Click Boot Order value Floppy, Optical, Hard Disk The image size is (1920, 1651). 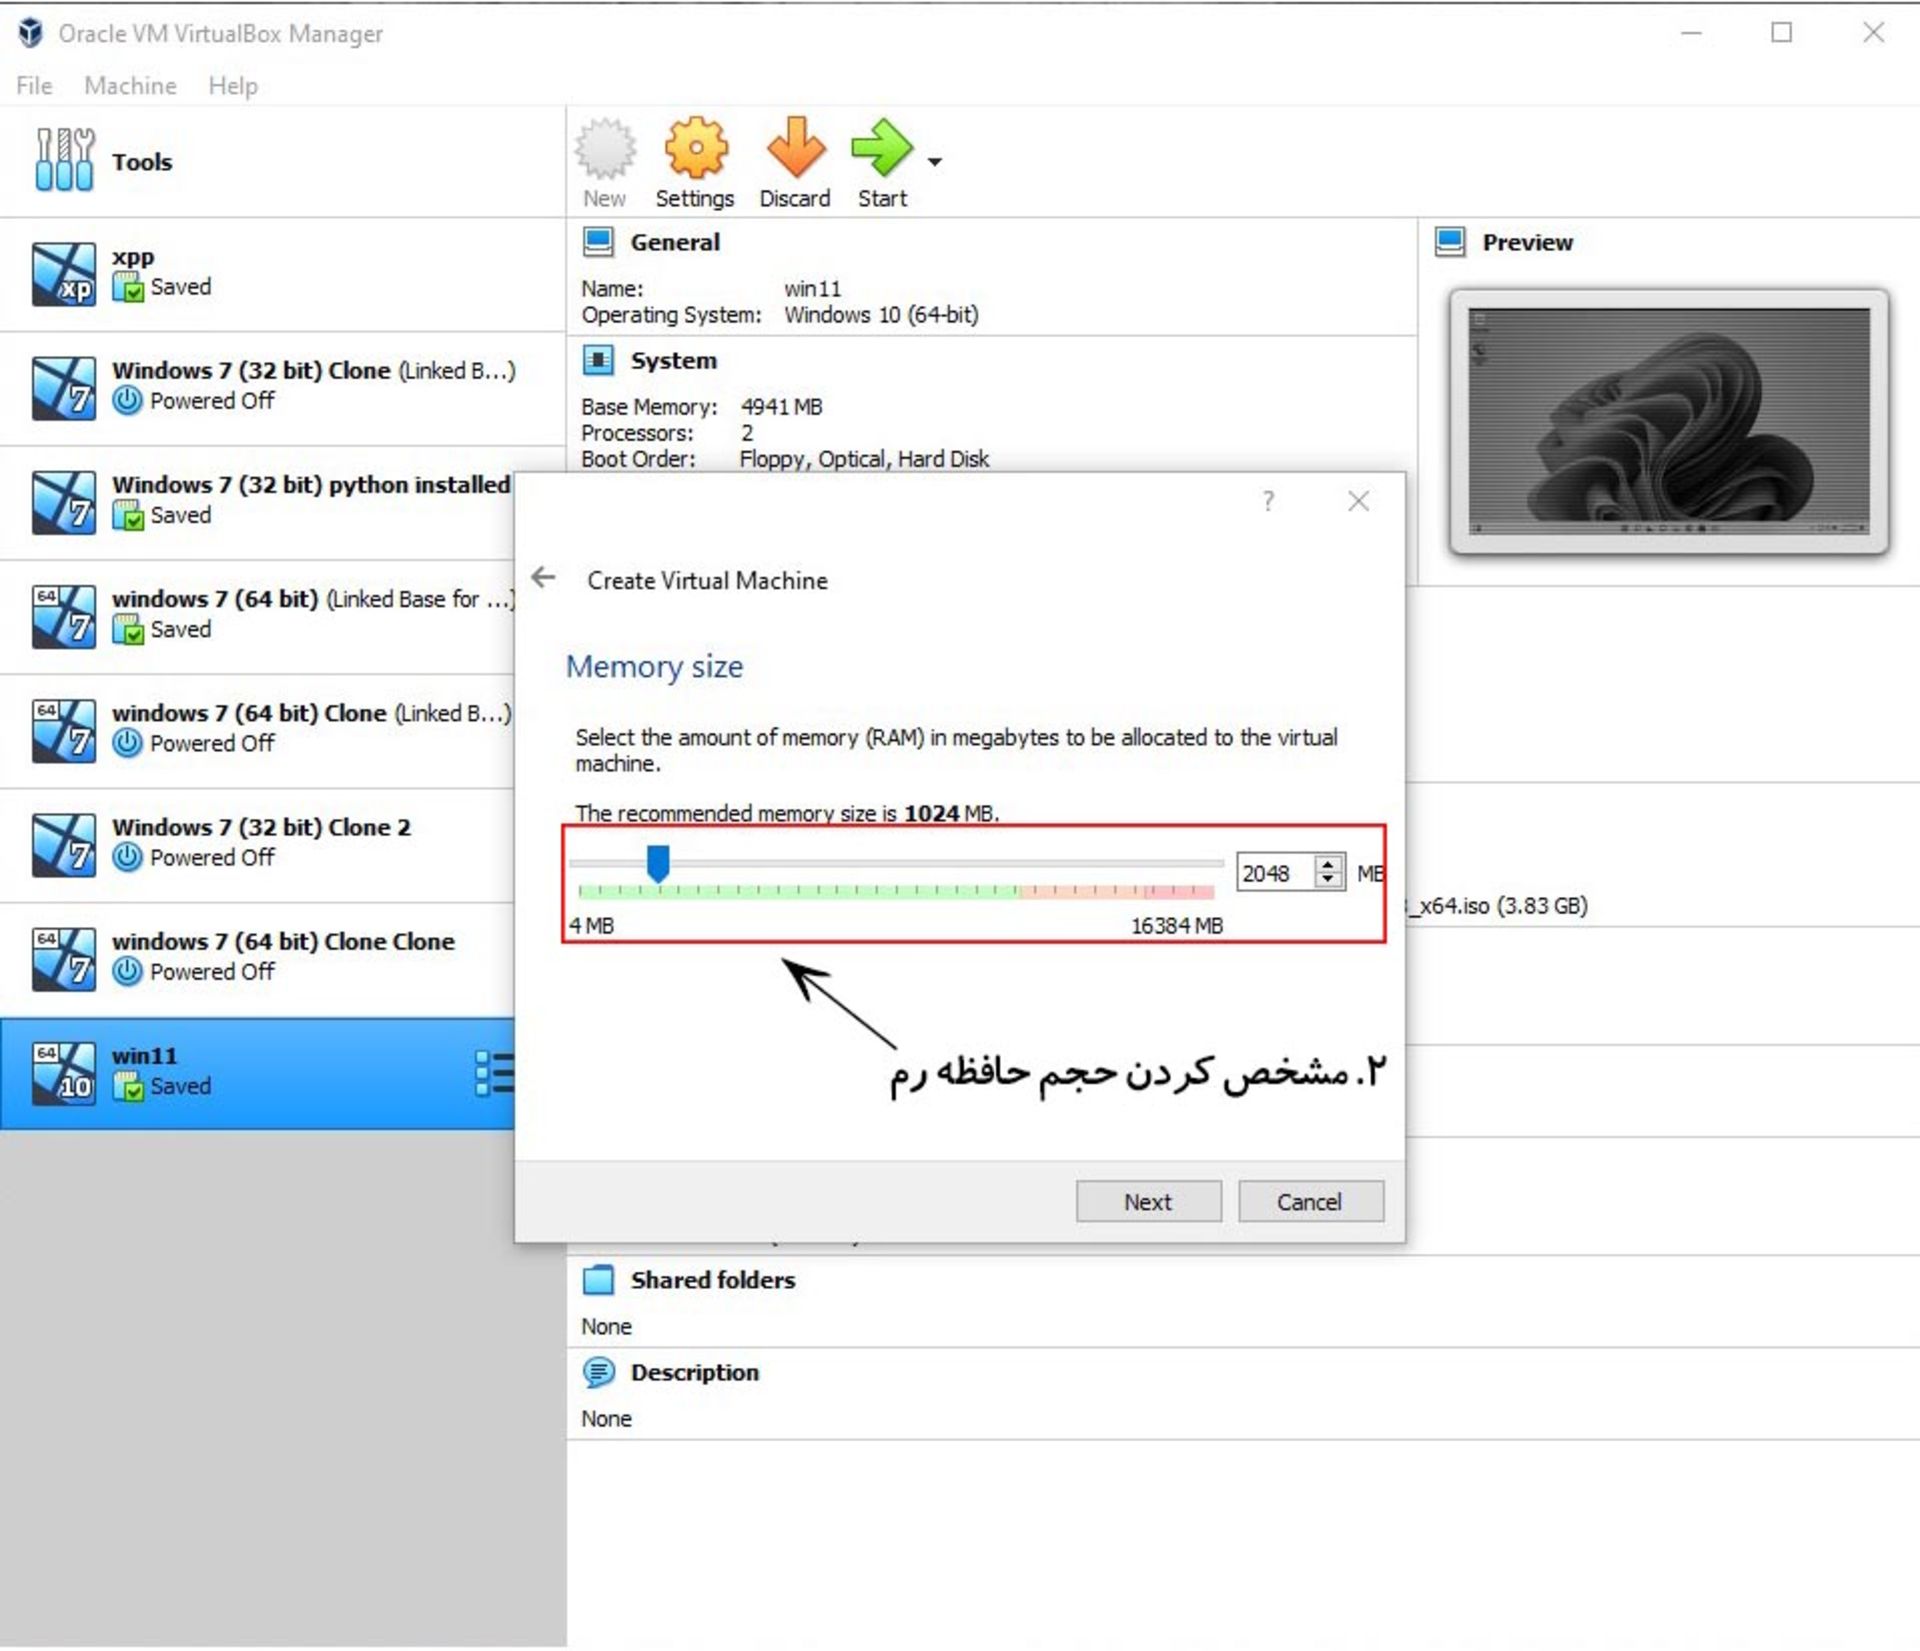864,459
